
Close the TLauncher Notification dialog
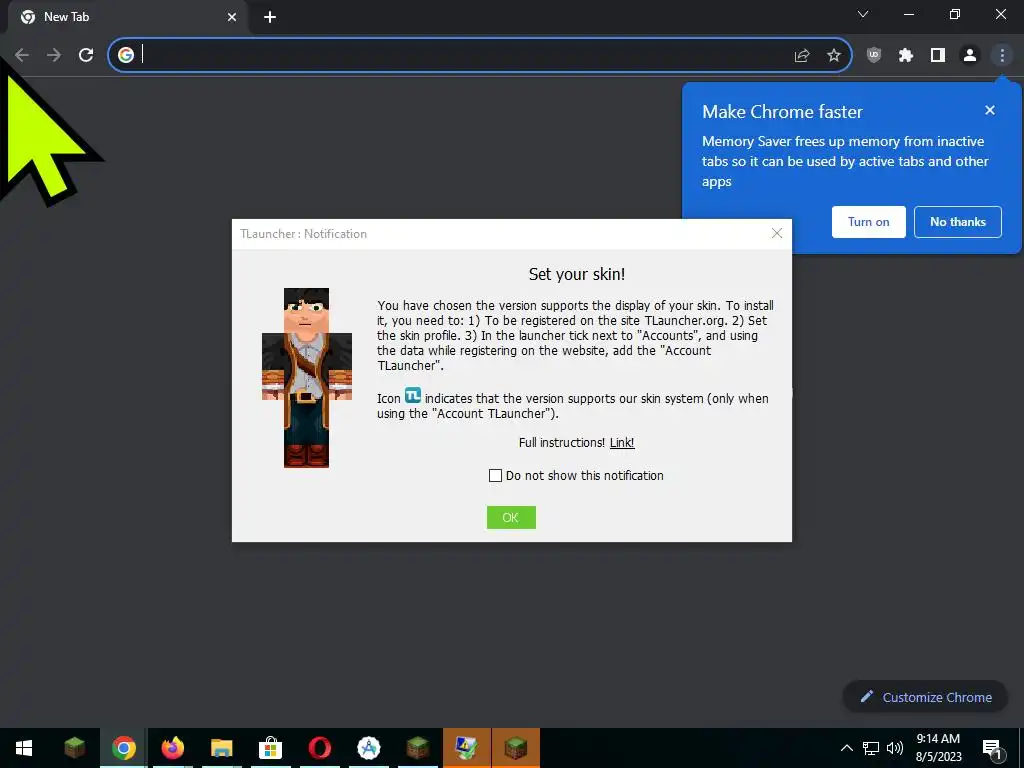(x=776, y=233)
